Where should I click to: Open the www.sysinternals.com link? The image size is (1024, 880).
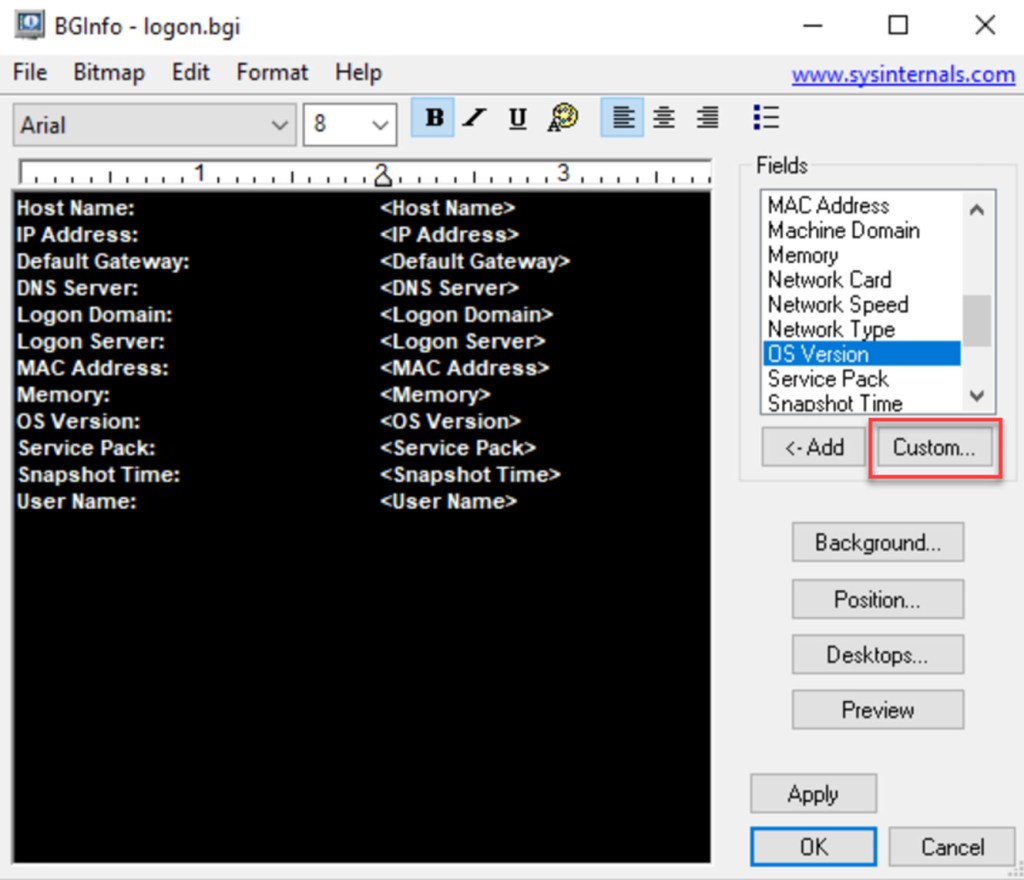click(903, 75)
